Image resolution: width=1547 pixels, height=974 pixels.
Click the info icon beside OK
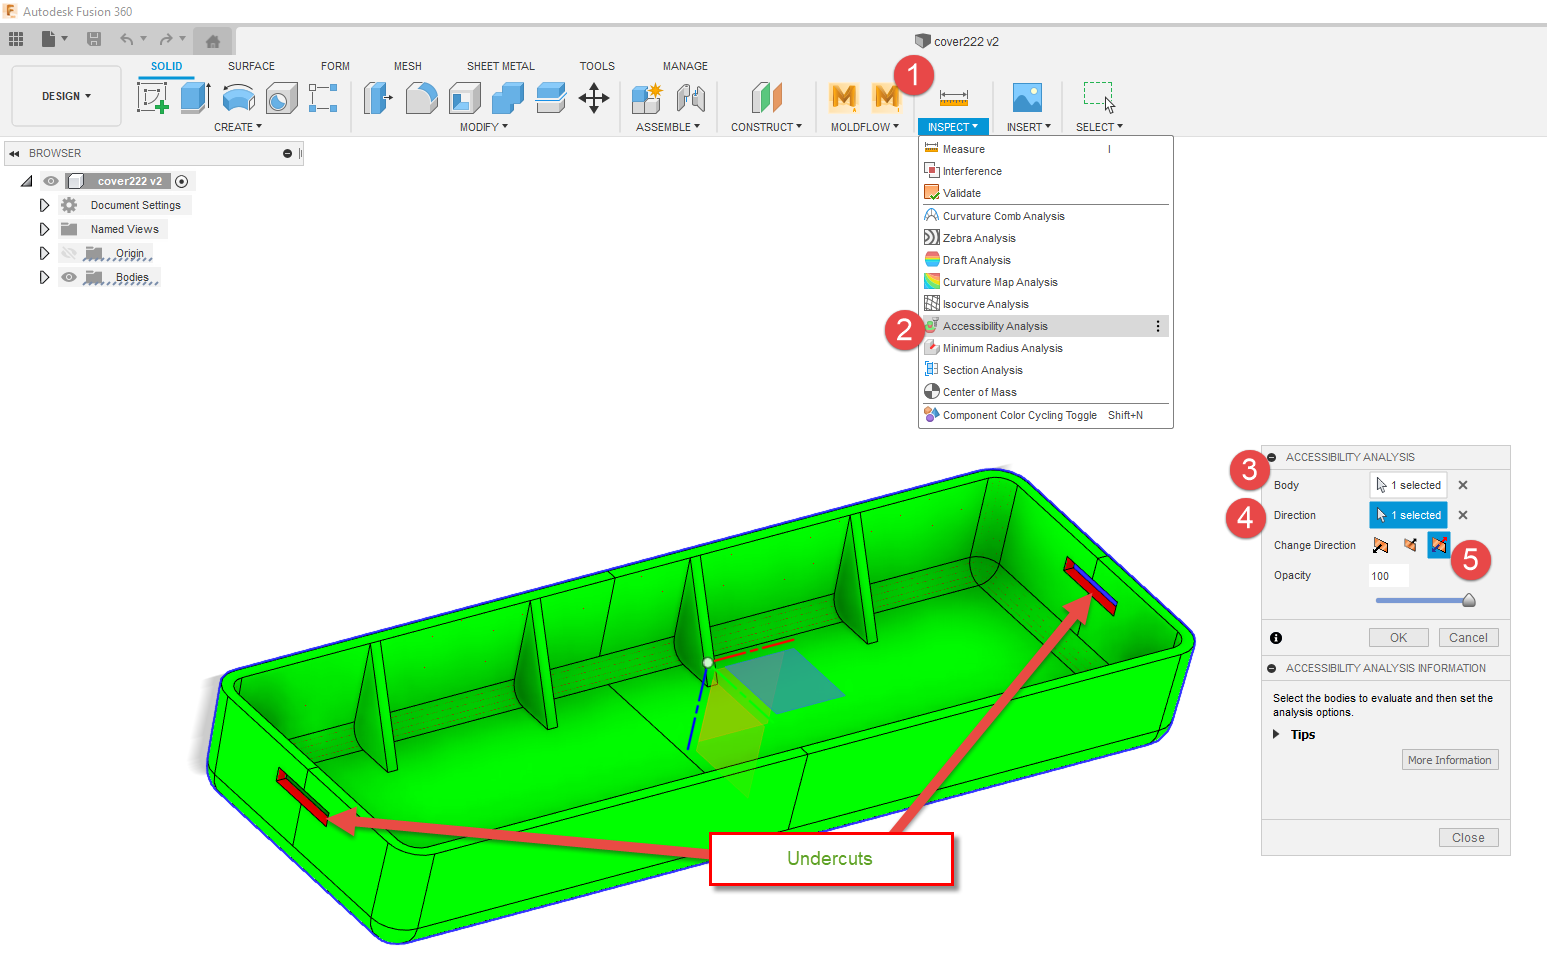tap(1276, 638)
